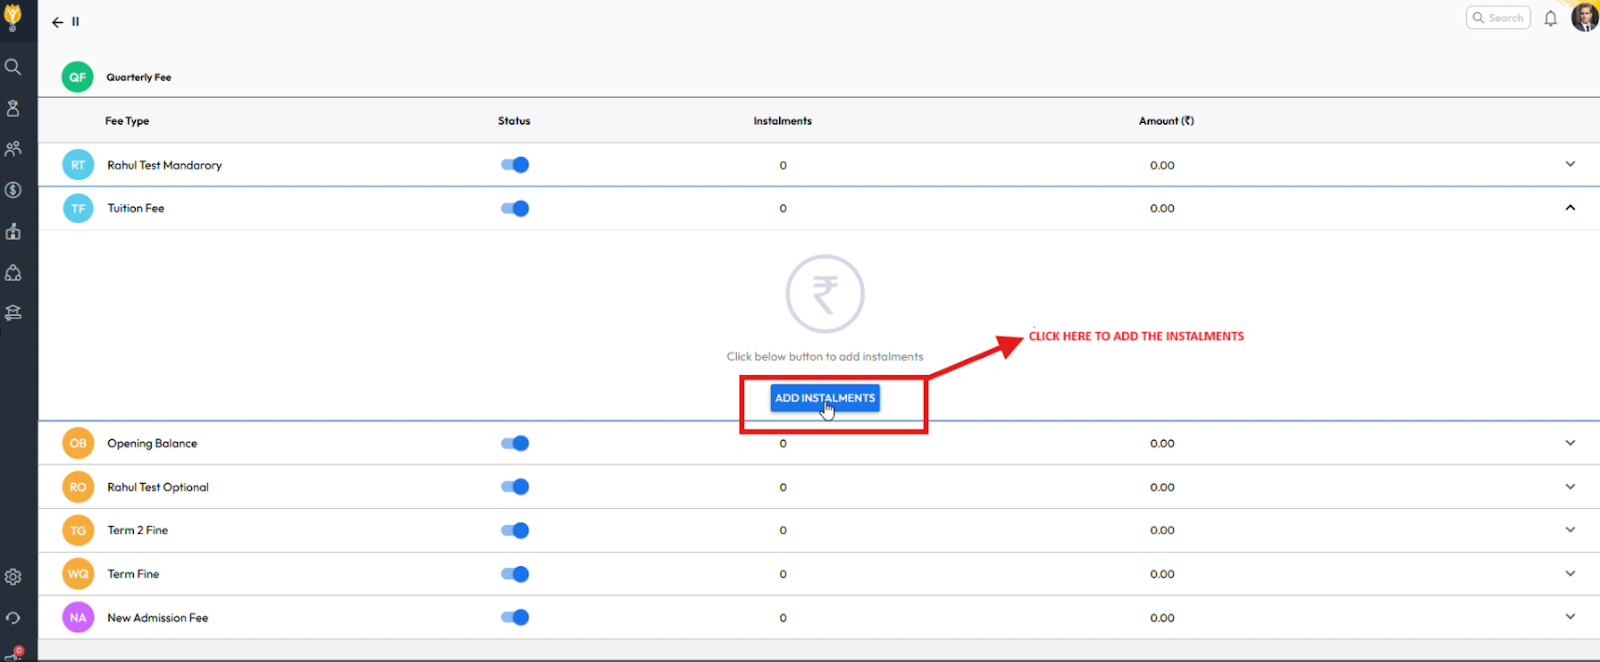Expand the New Admission Fee row
The width and height of the screenshot is (1600, 662).
coord(1570,617)
